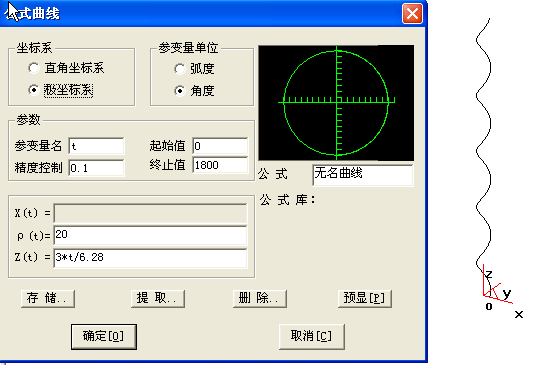Click the green circle curve preview
This screenshot has width=558, height=365.
pos(336,103)
